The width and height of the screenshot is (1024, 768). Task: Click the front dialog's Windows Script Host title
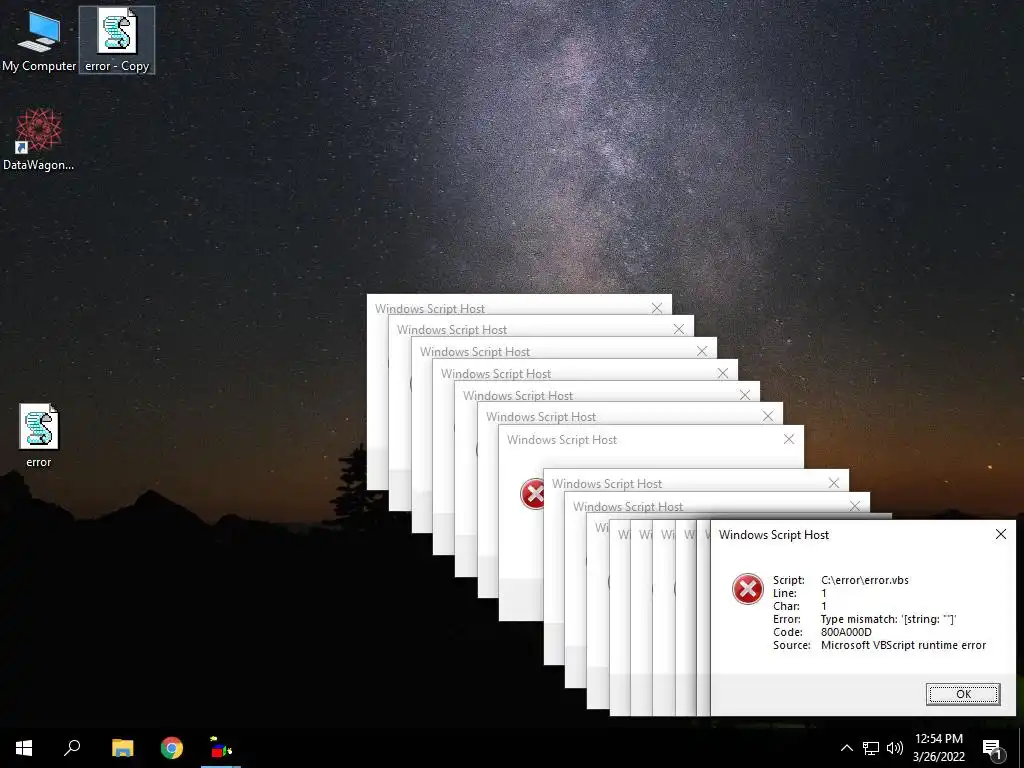[x=774, y=535]
